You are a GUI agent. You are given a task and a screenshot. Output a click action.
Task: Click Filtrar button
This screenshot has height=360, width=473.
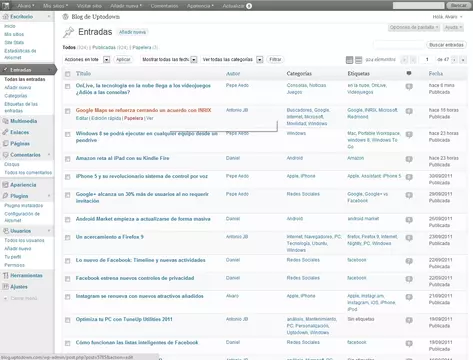click(275, 60)
